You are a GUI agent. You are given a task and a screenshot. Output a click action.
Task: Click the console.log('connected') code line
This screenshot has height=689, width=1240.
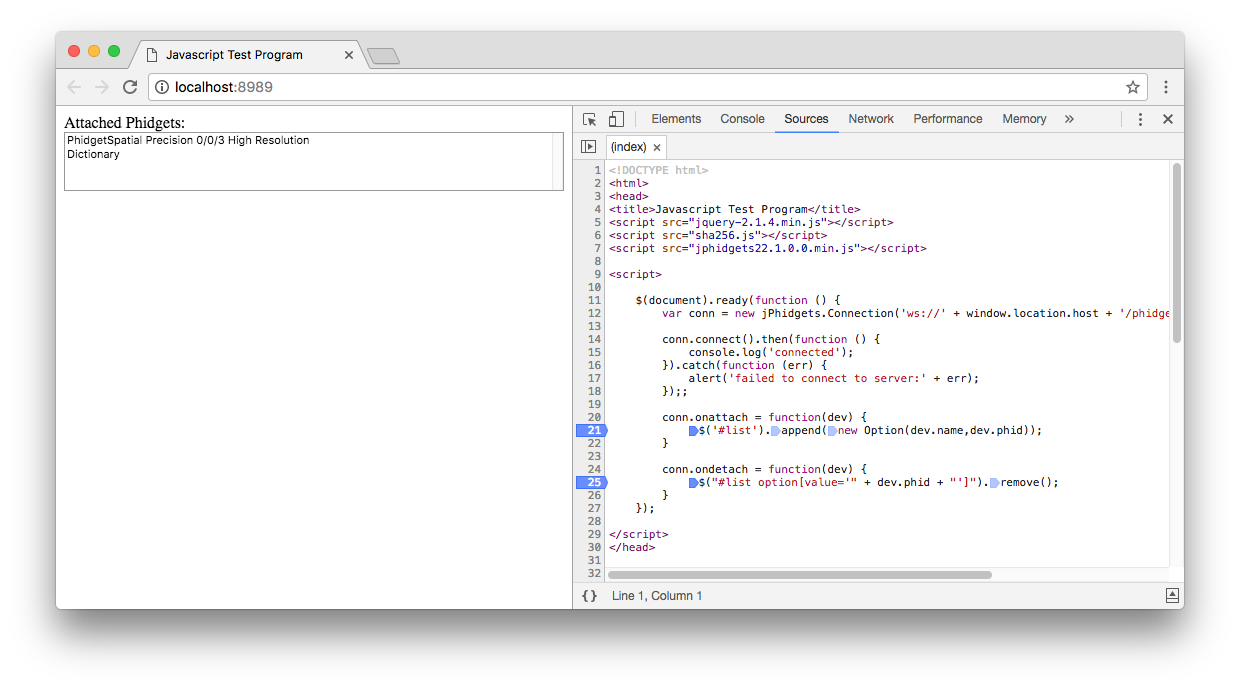(x=770, y=352)
